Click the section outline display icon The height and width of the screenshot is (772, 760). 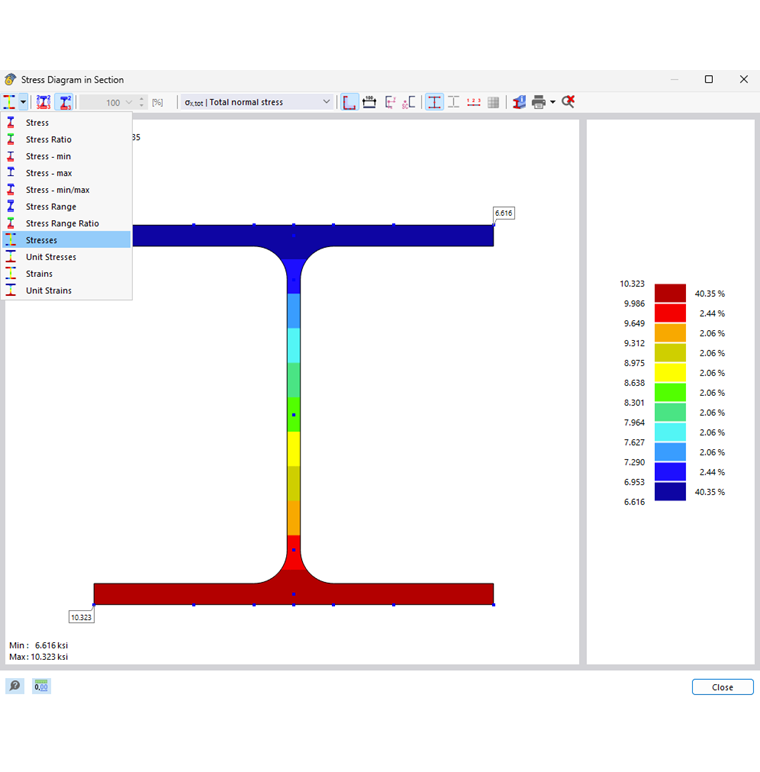[x=453, y=102]
